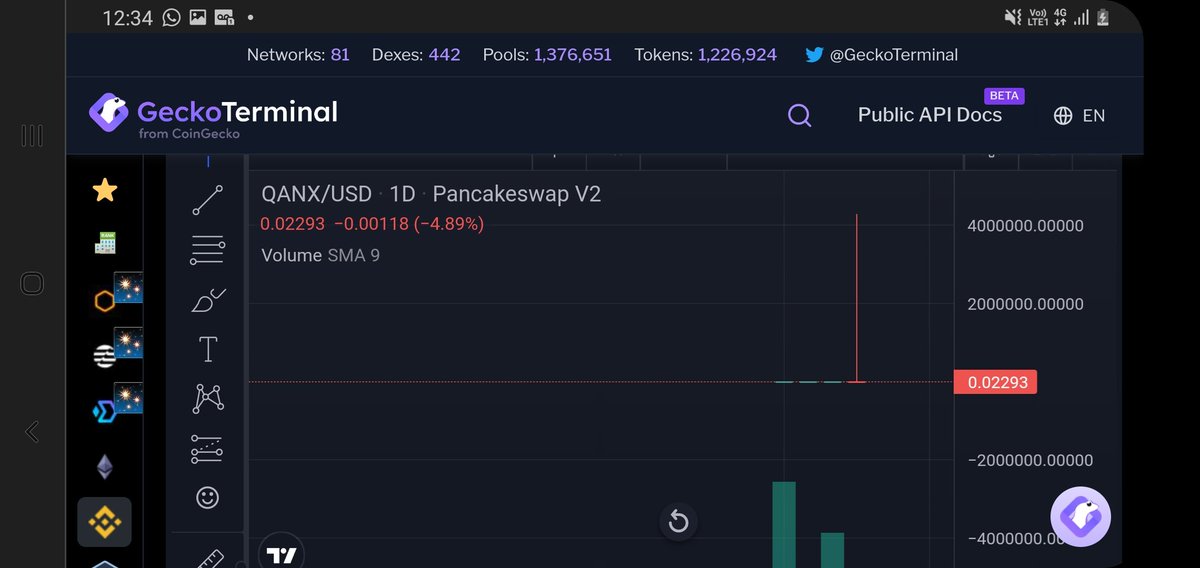Tap the WhatsApp notification icon in status bar
The height and width of the screenshot is (568, 1200).
click(x=171, y=17)
